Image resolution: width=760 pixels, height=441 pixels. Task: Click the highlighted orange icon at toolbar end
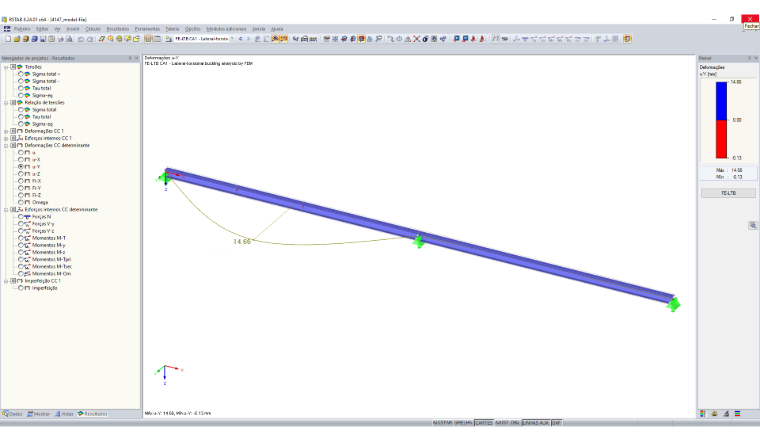(627, 39)
